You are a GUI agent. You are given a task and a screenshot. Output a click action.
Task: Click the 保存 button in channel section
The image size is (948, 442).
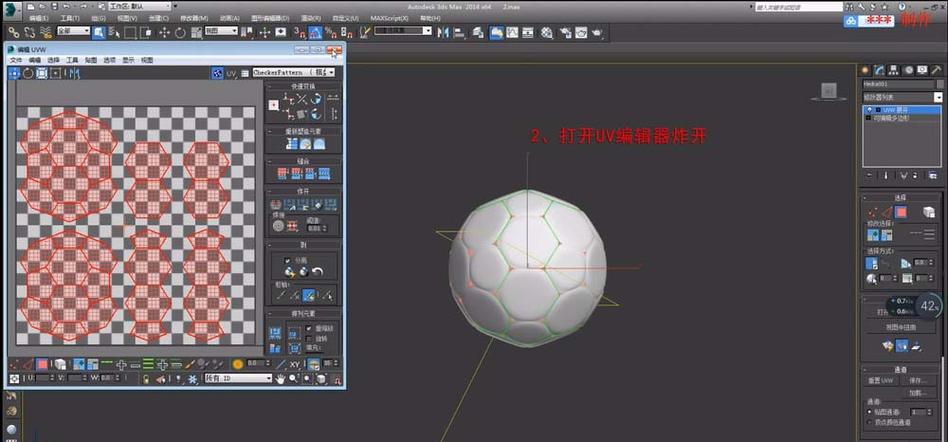[x=920, y=381]
